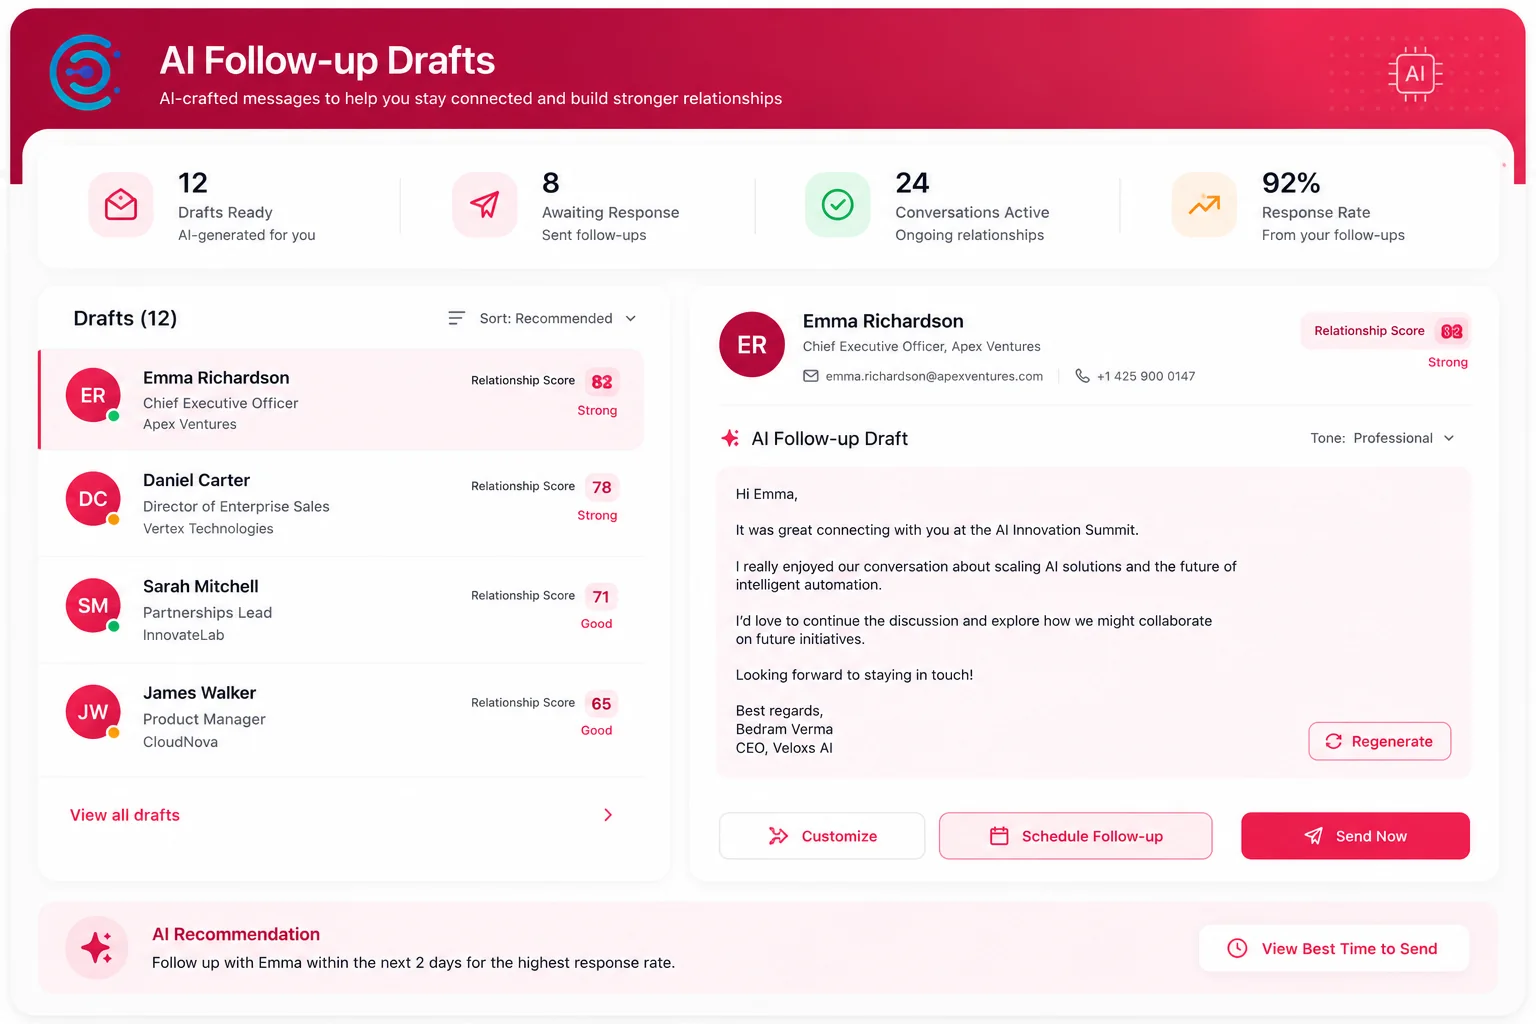Select Emma Richardson draft row

coord(341,399)
